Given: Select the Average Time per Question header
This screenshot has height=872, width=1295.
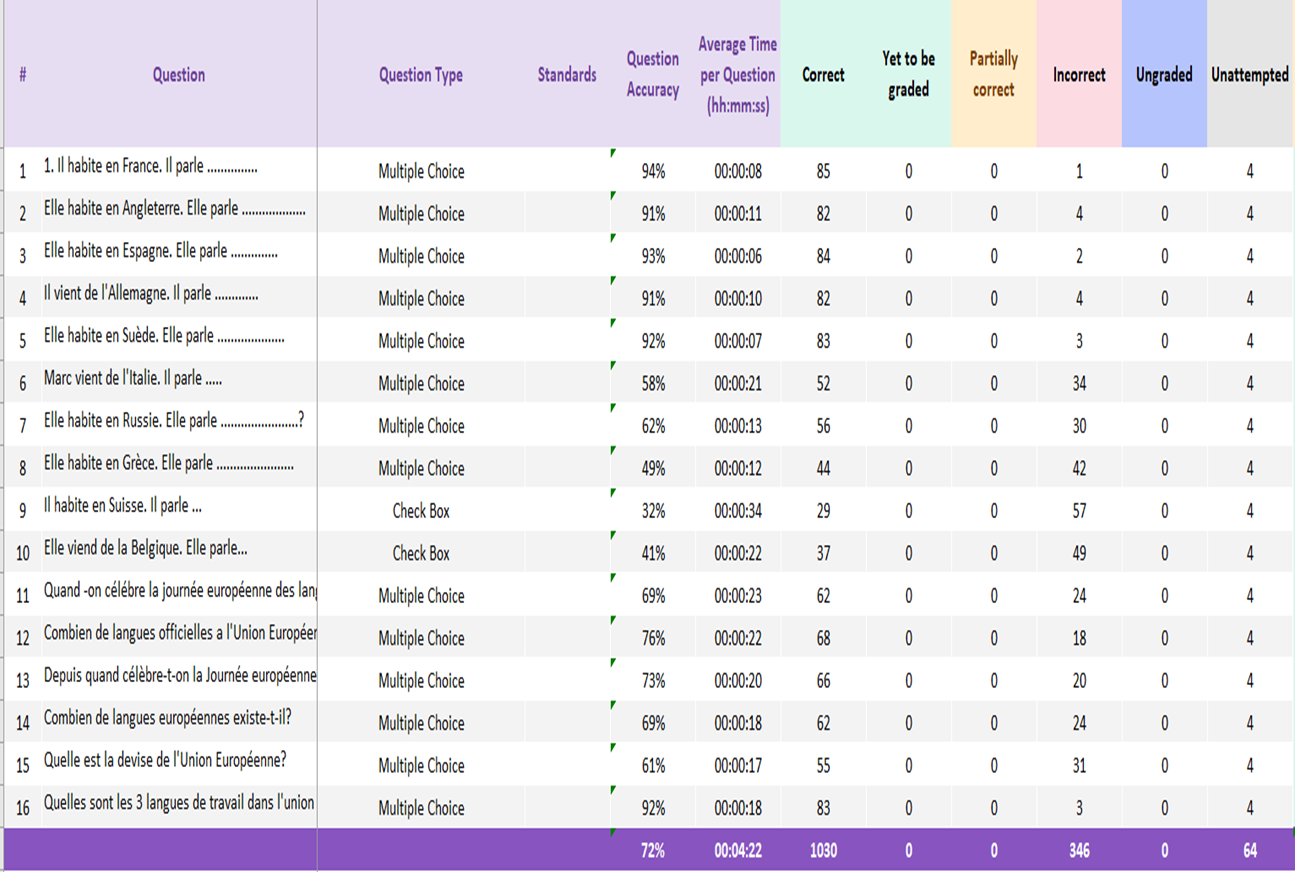Looking at the screenshot, I should [x=736, y=75].
